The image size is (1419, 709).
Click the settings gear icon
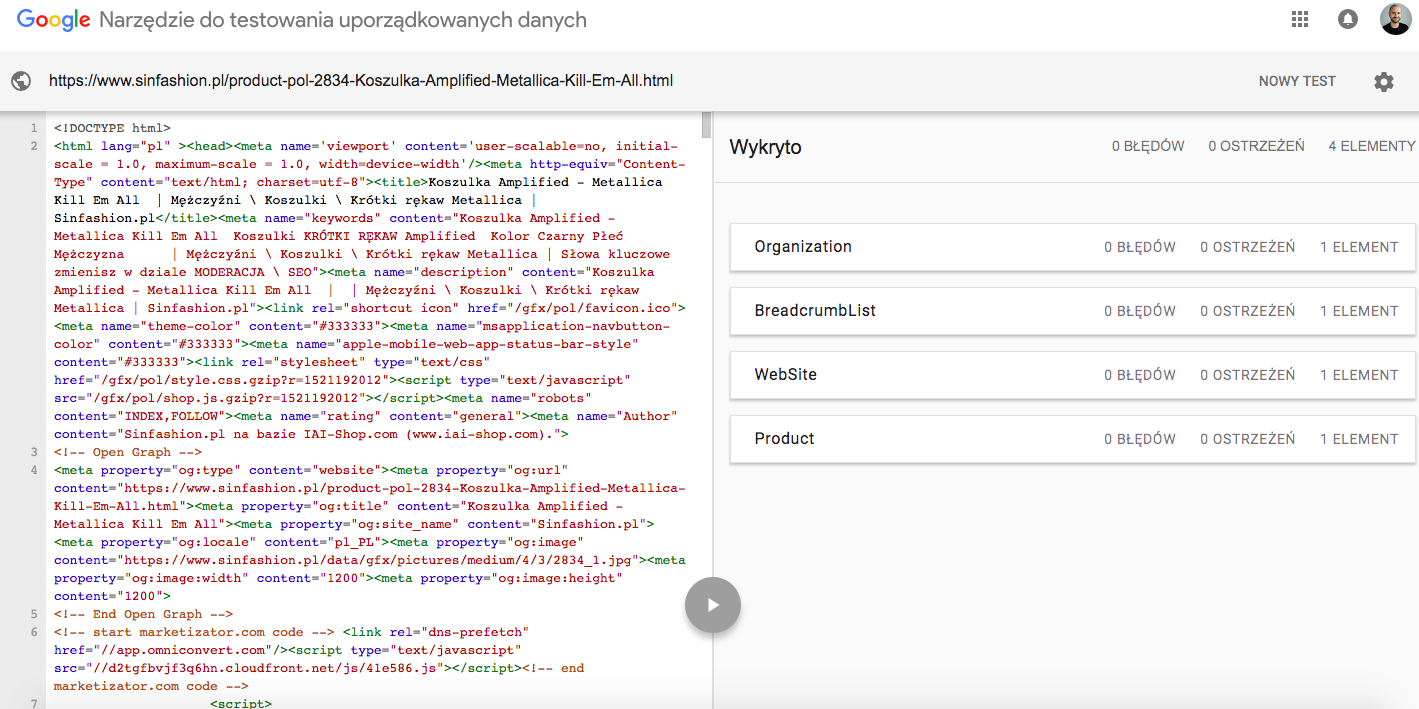pos(1384,82)
